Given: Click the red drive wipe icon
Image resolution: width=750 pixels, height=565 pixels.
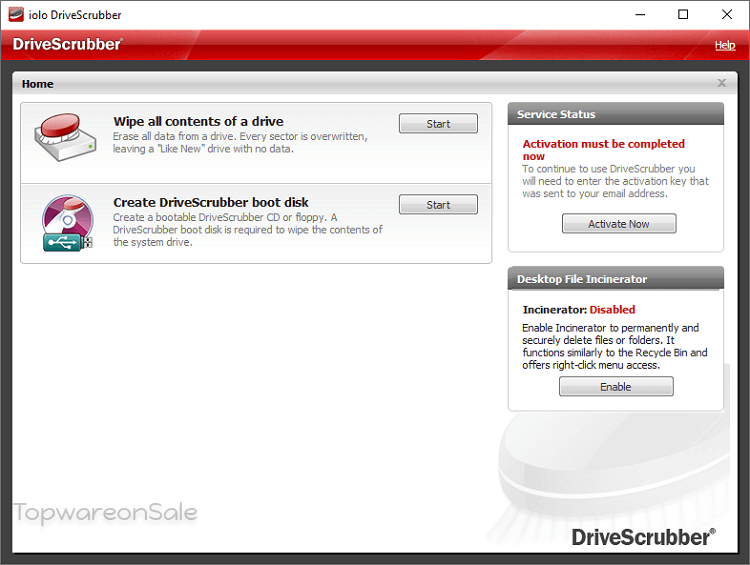Looking at the screenshot, I should [x=65, y=137].
